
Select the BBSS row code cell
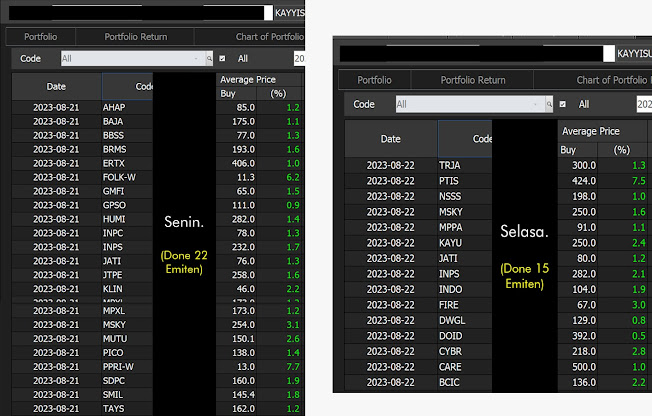coord(127,135)
